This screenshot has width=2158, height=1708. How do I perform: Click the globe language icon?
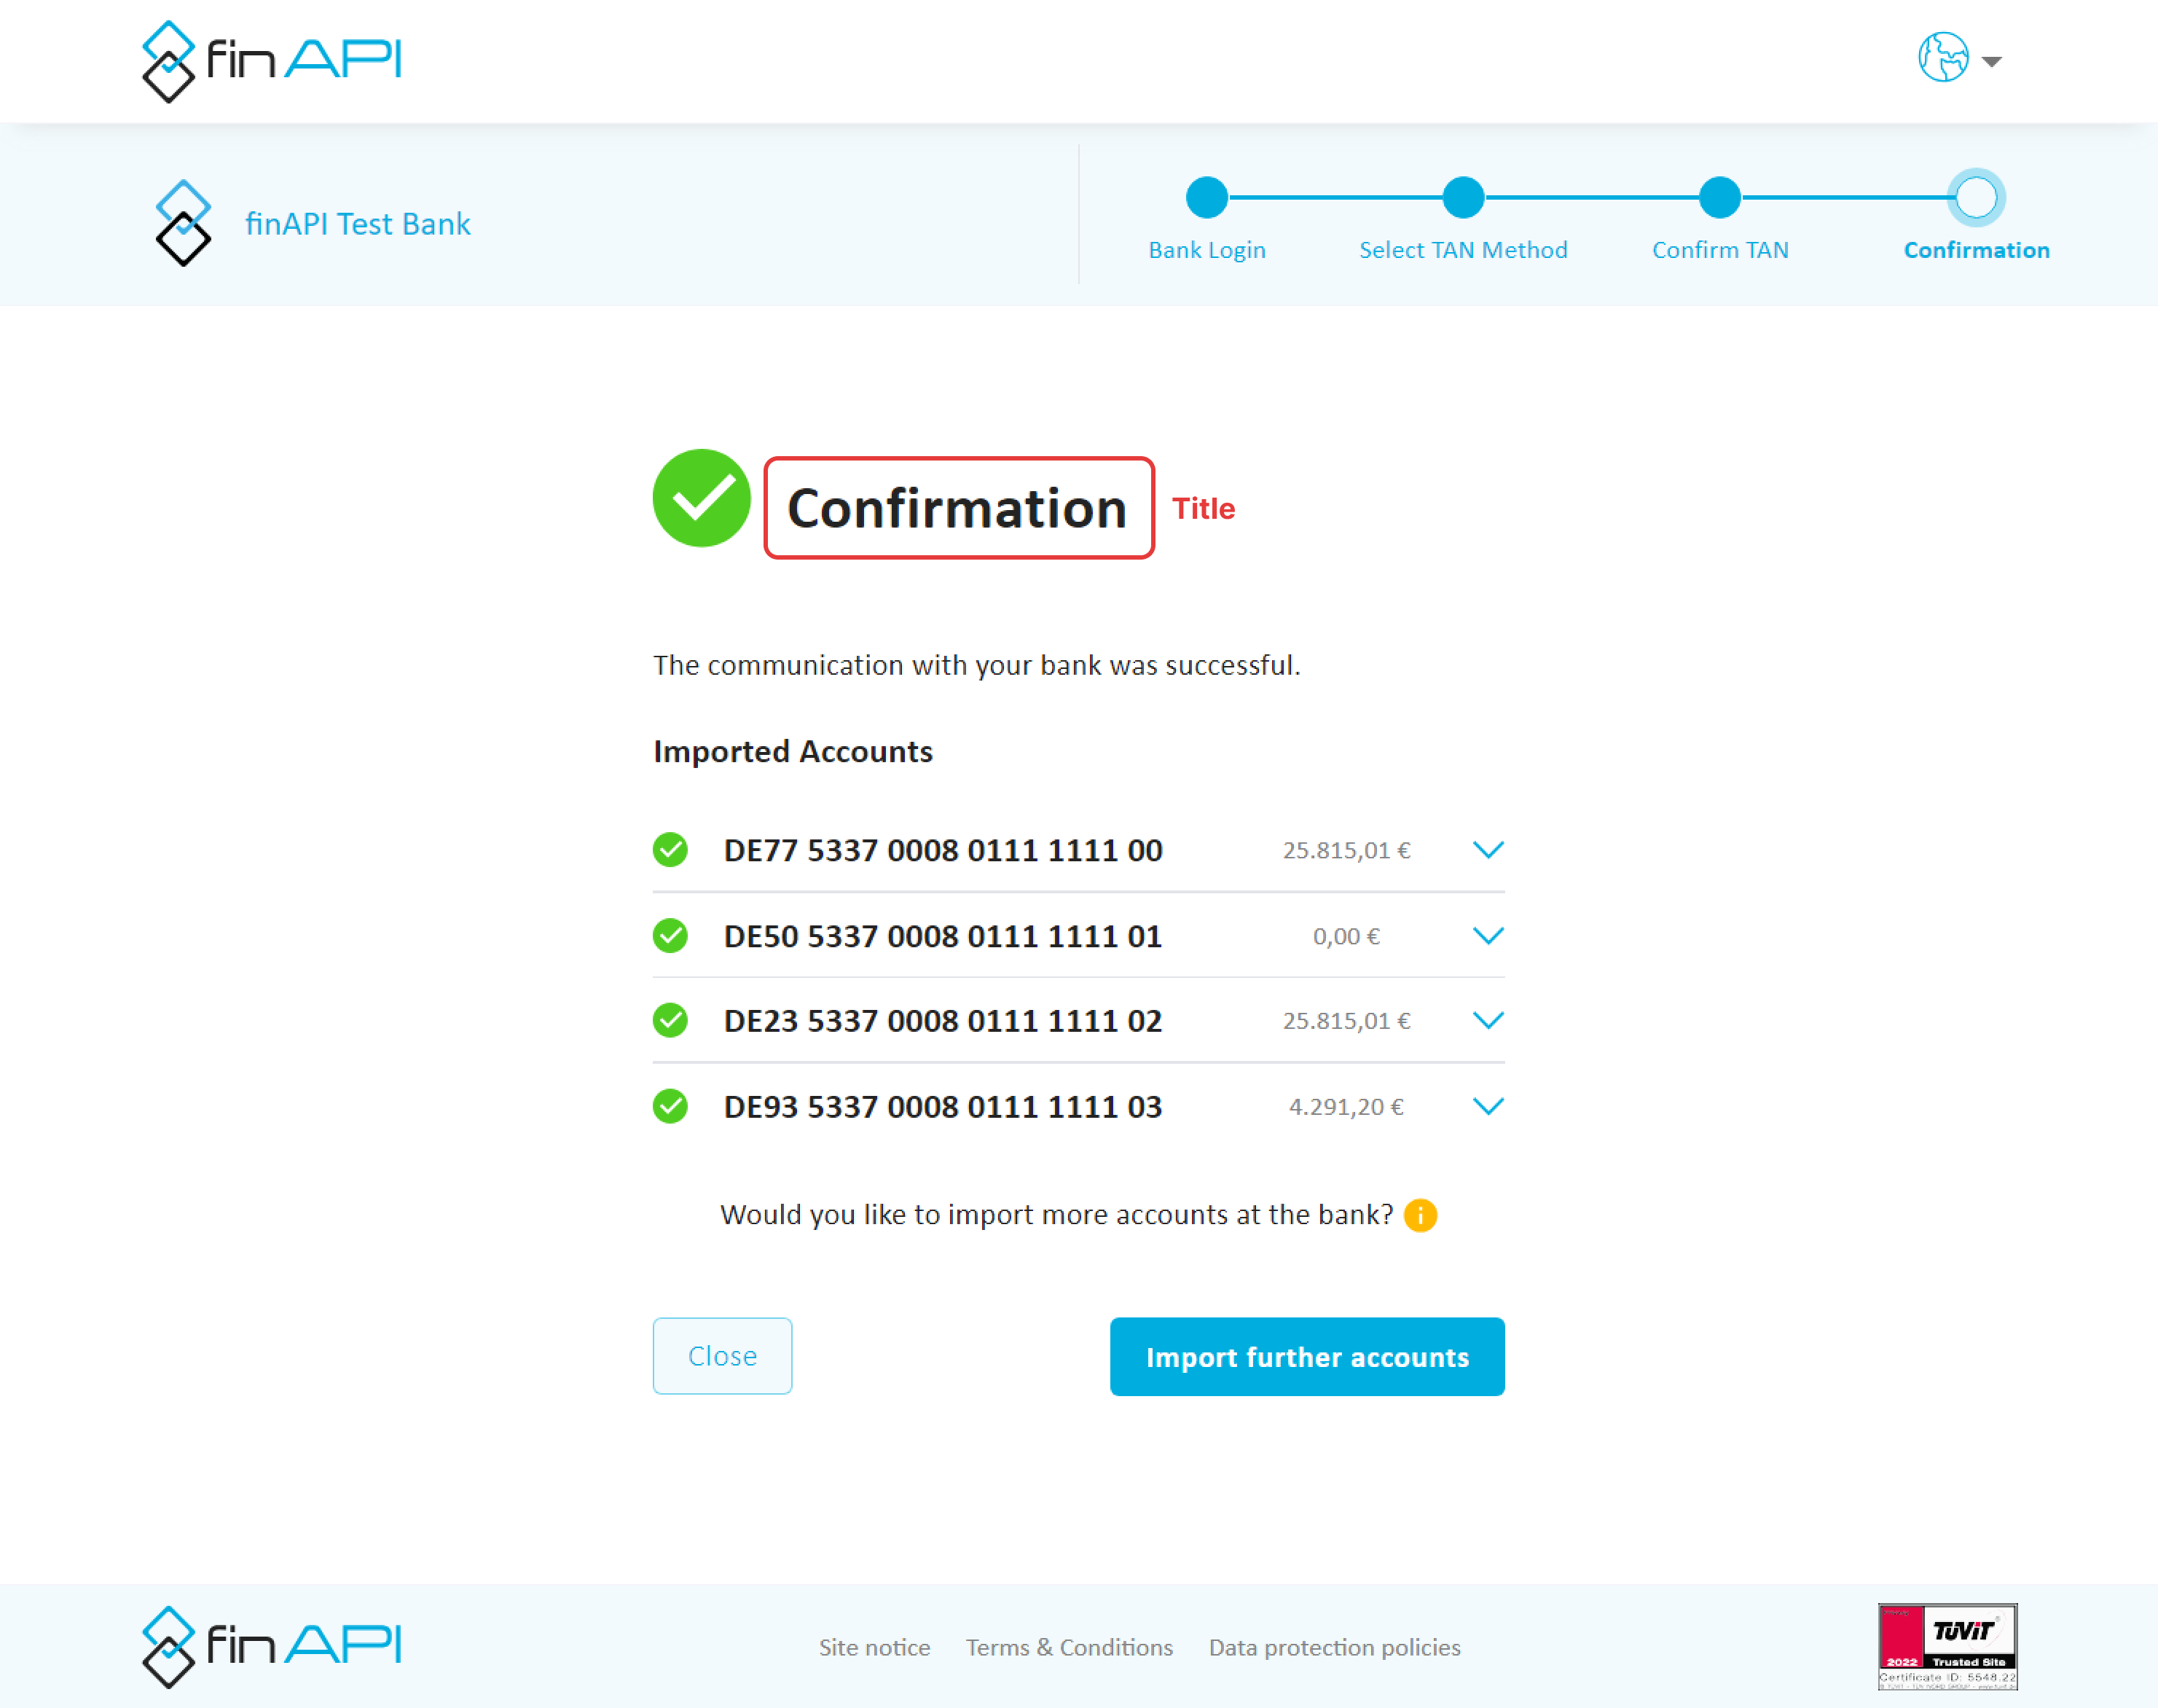coord(1942,58)
